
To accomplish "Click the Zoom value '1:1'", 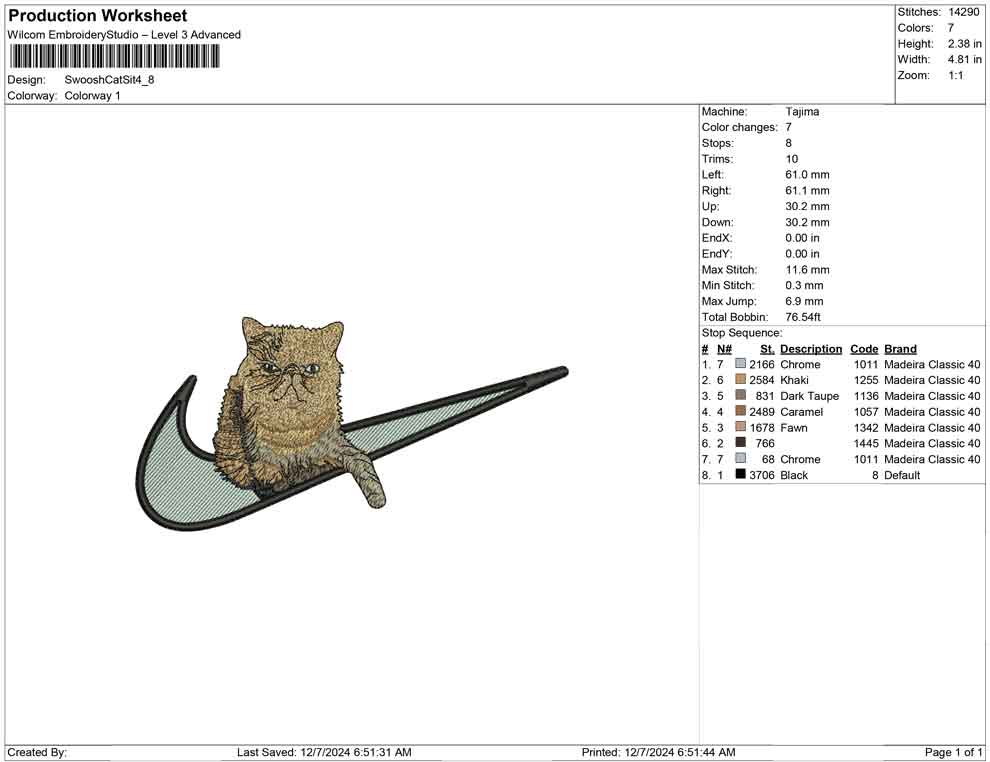I will pos(955,75).
